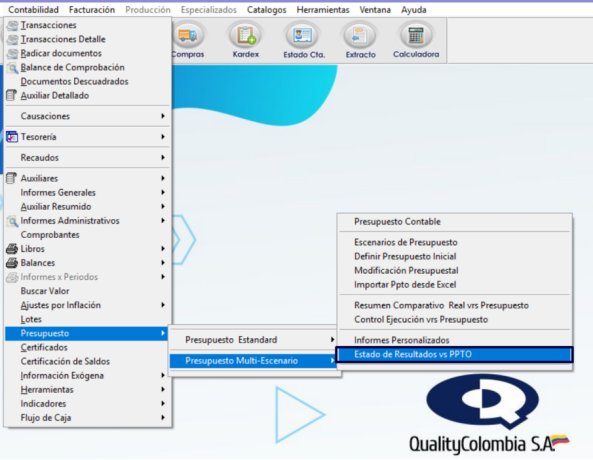Click the Libros printer icon

(12, 249)
